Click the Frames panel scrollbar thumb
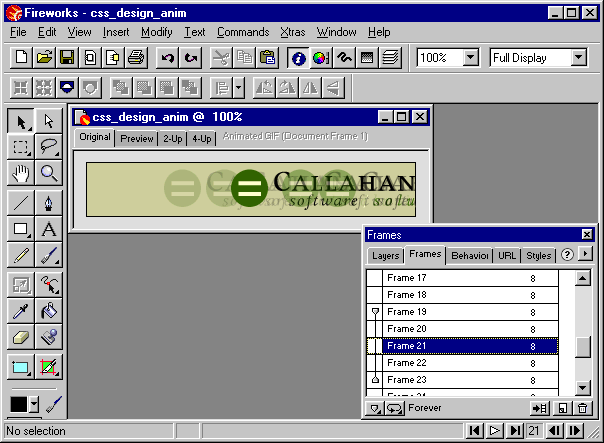The image size is (604, 443). [583, 347]
